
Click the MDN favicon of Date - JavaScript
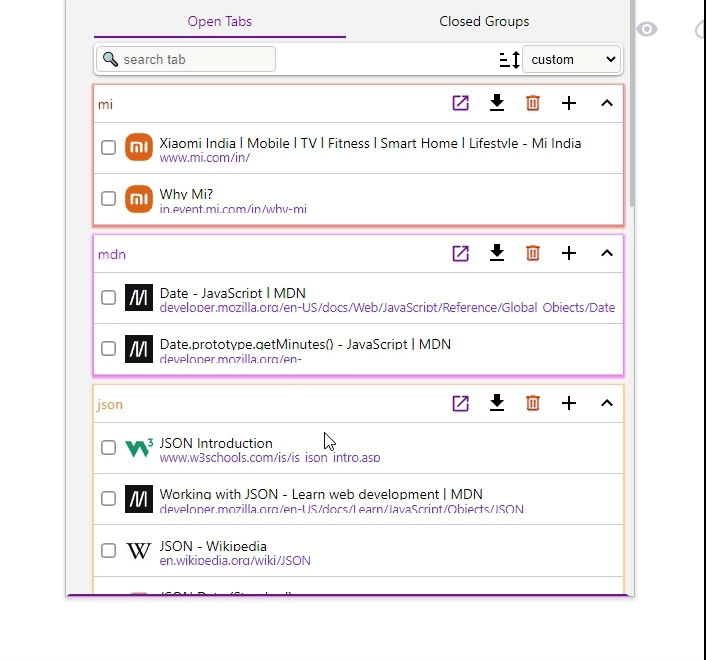pos(139,298)
